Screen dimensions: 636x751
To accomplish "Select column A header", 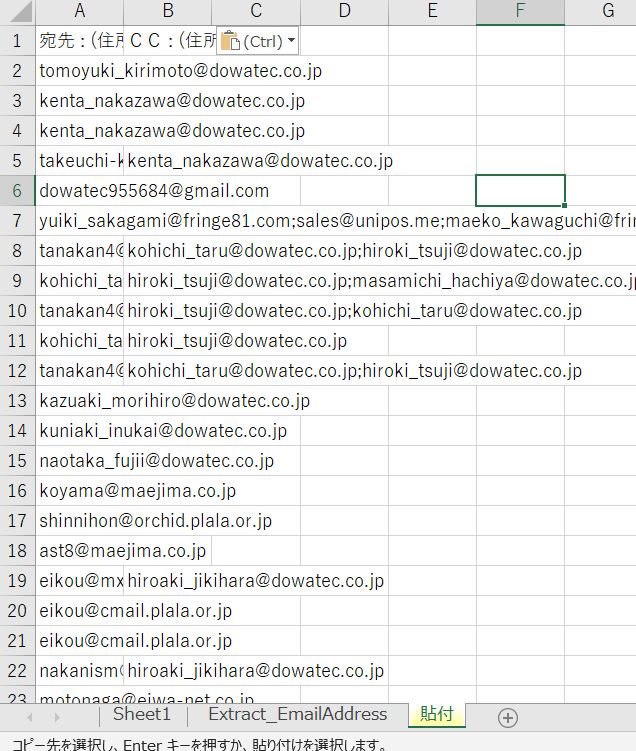I will 80,11.
